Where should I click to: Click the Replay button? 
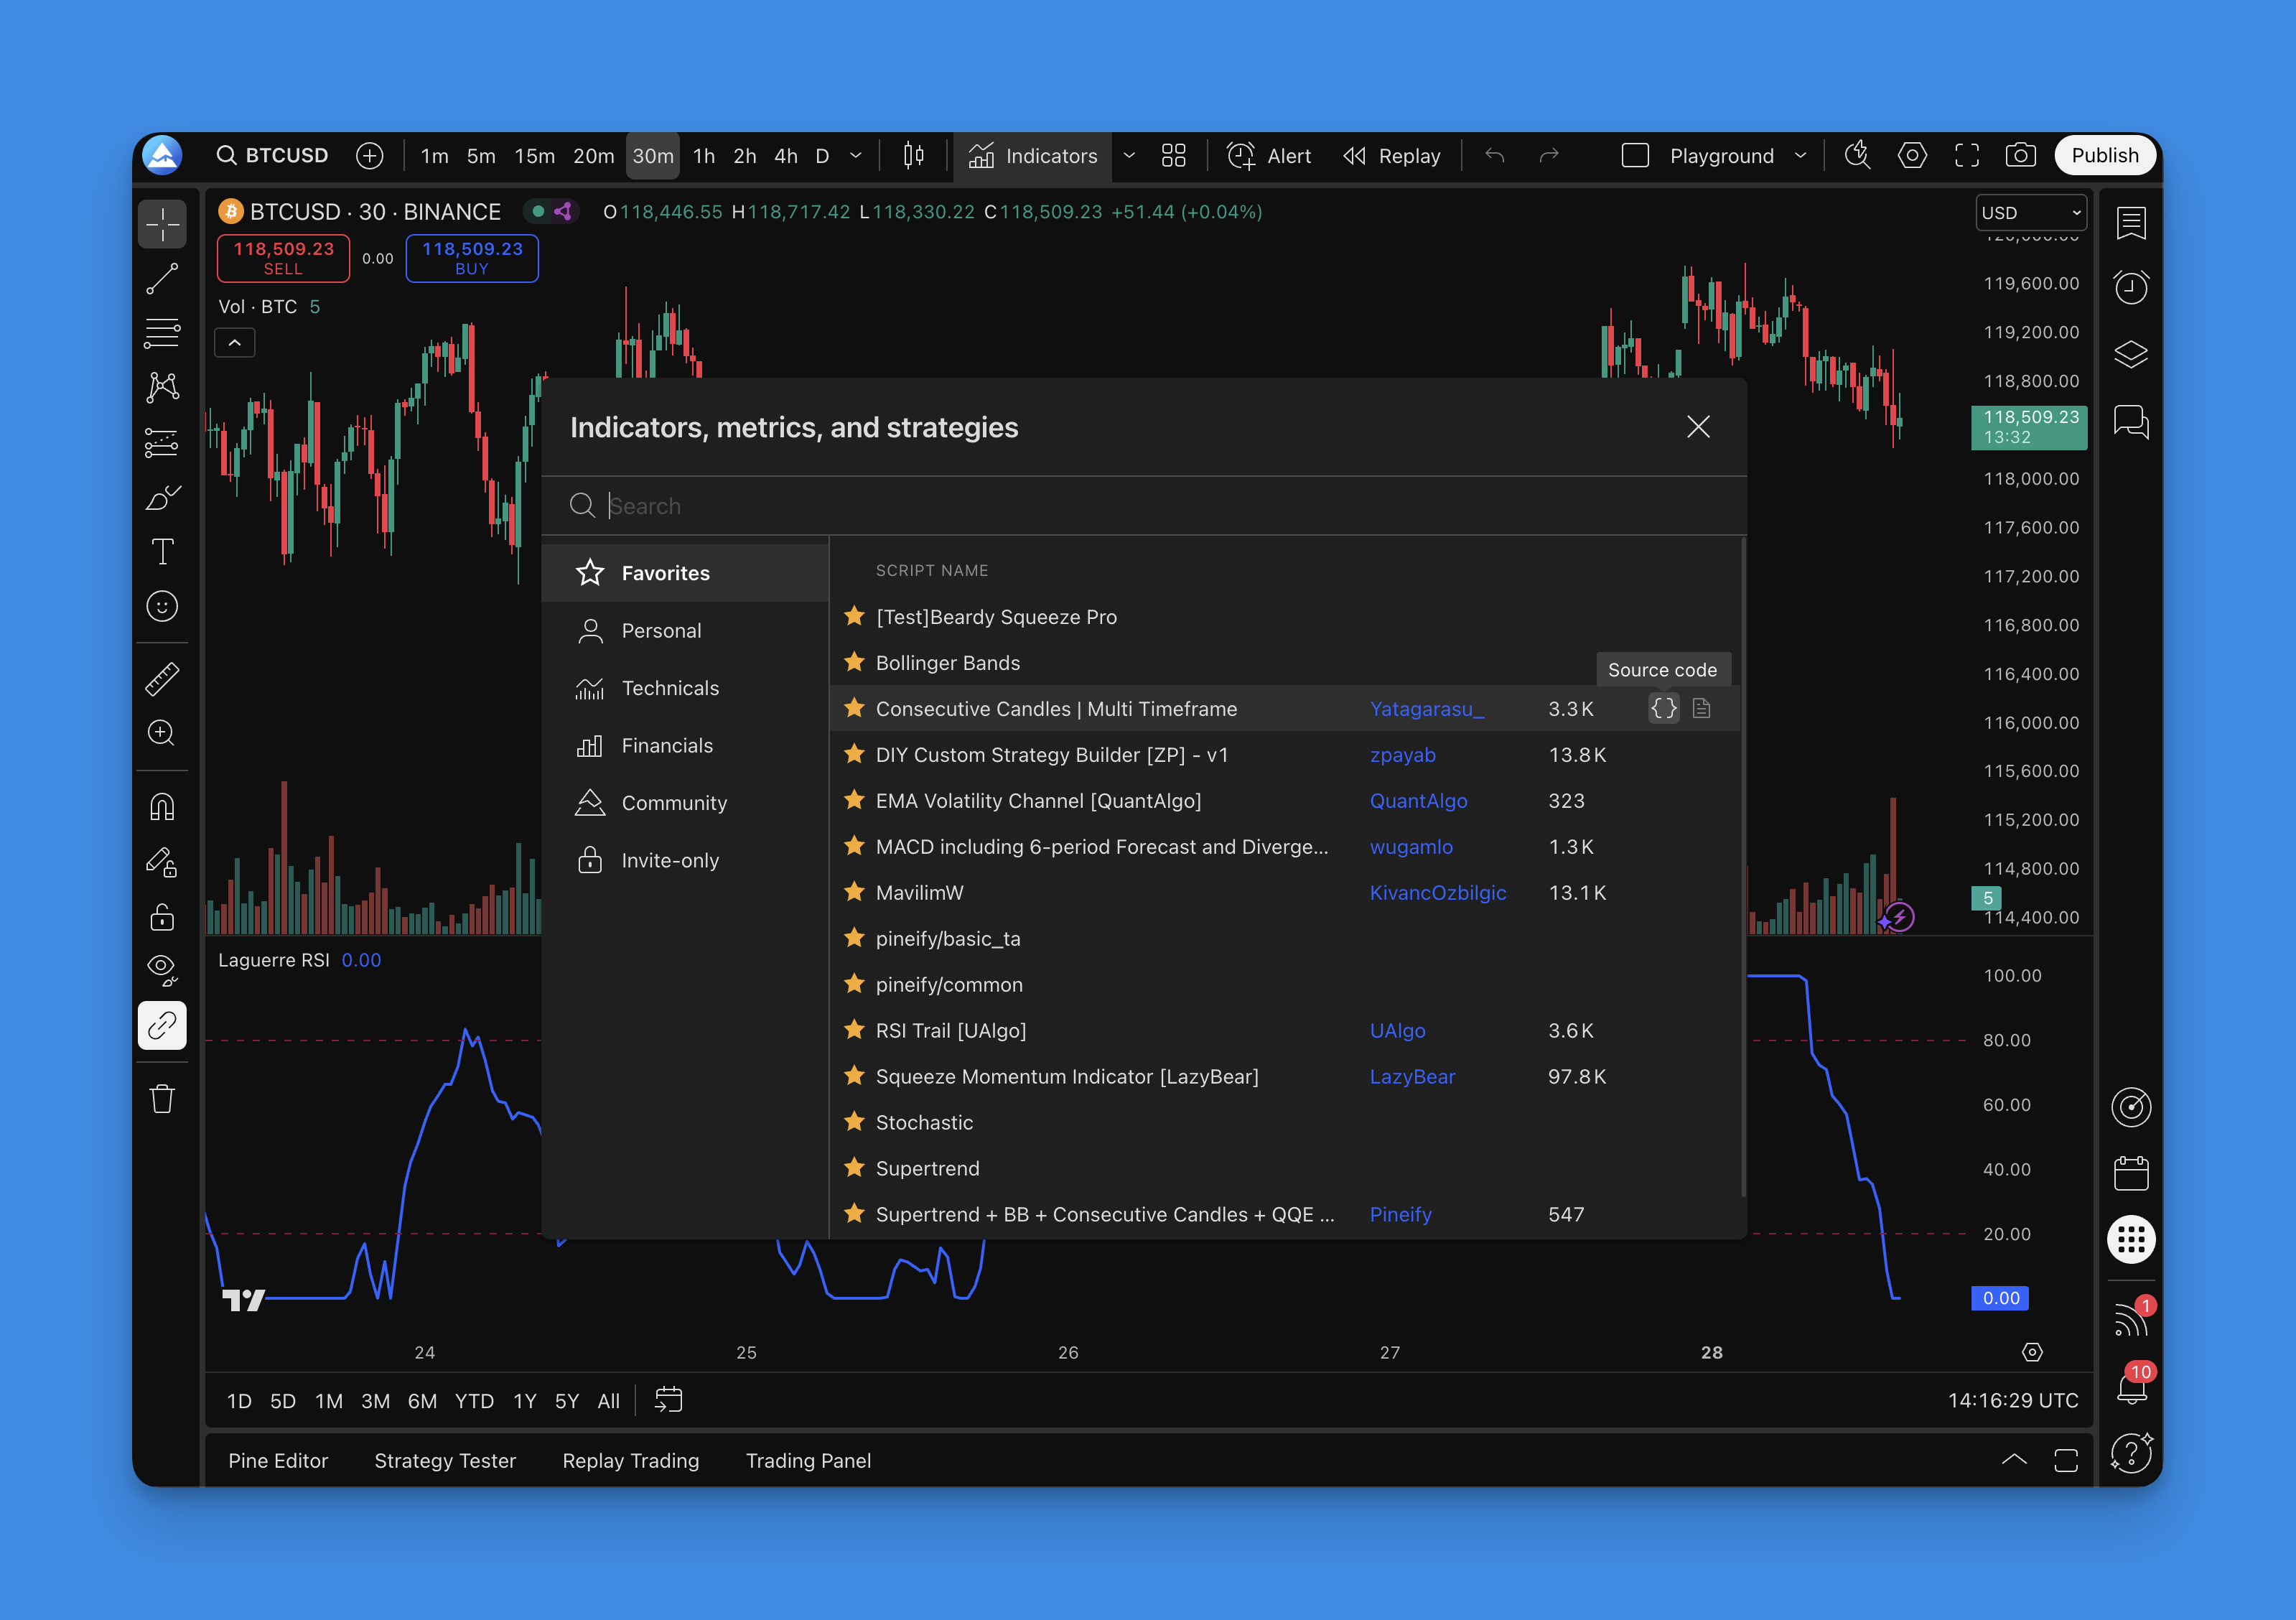(1392, 156)
